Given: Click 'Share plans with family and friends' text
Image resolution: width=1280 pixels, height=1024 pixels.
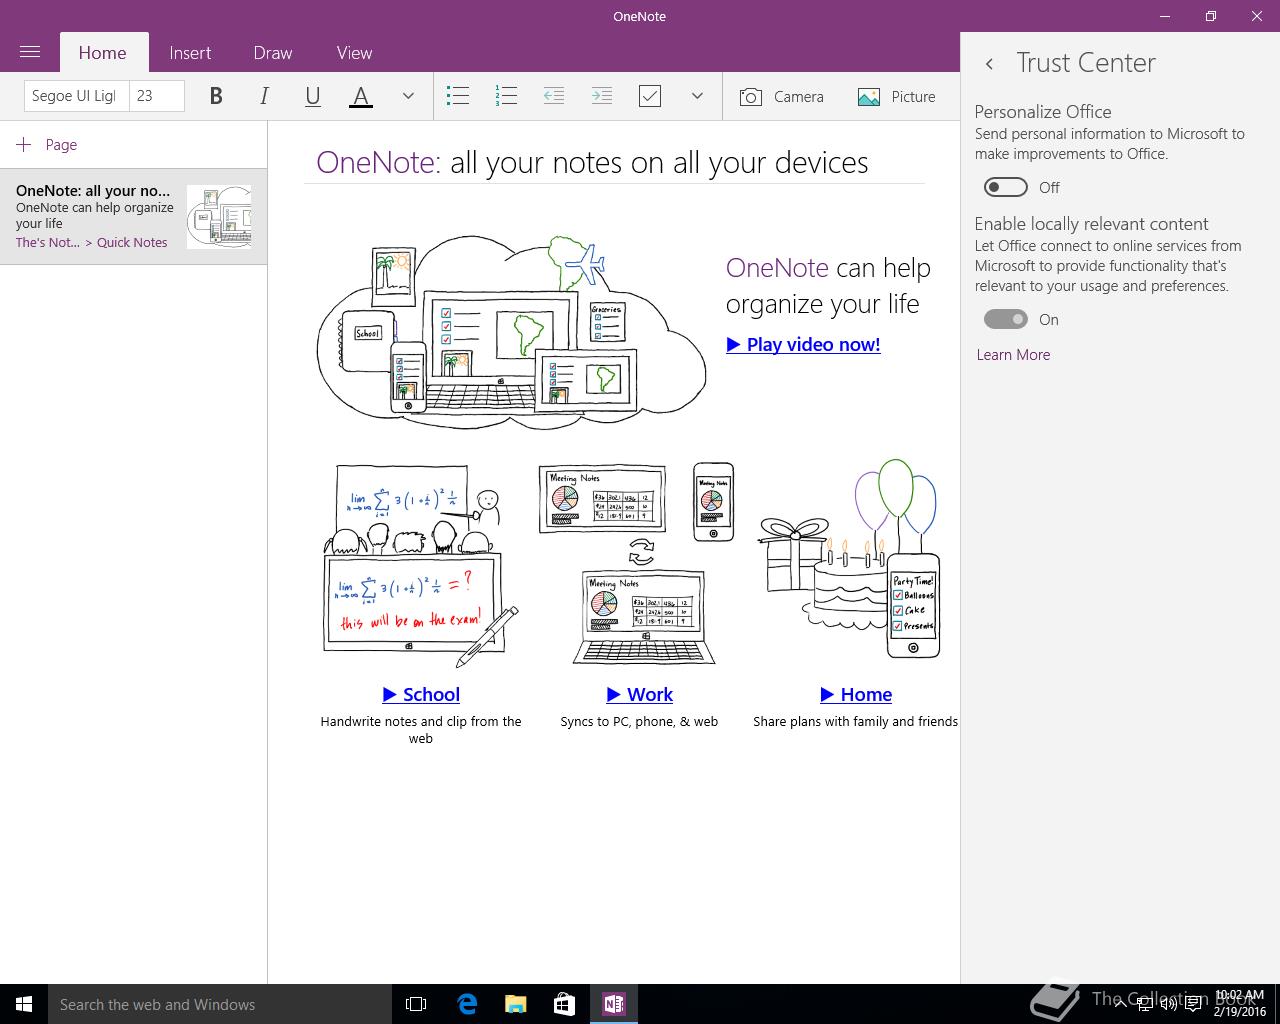Looking at the screenshot, I should 856,721.
